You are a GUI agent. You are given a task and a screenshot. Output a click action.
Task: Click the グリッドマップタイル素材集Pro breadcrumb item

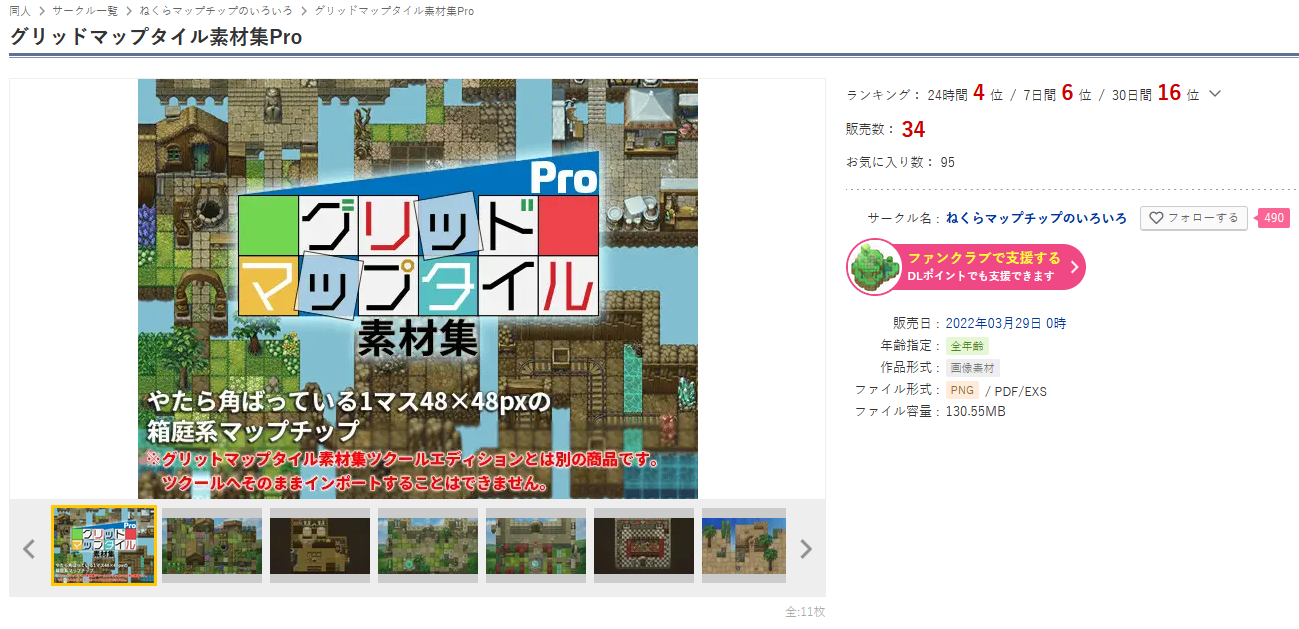click(x=394, y=11)
